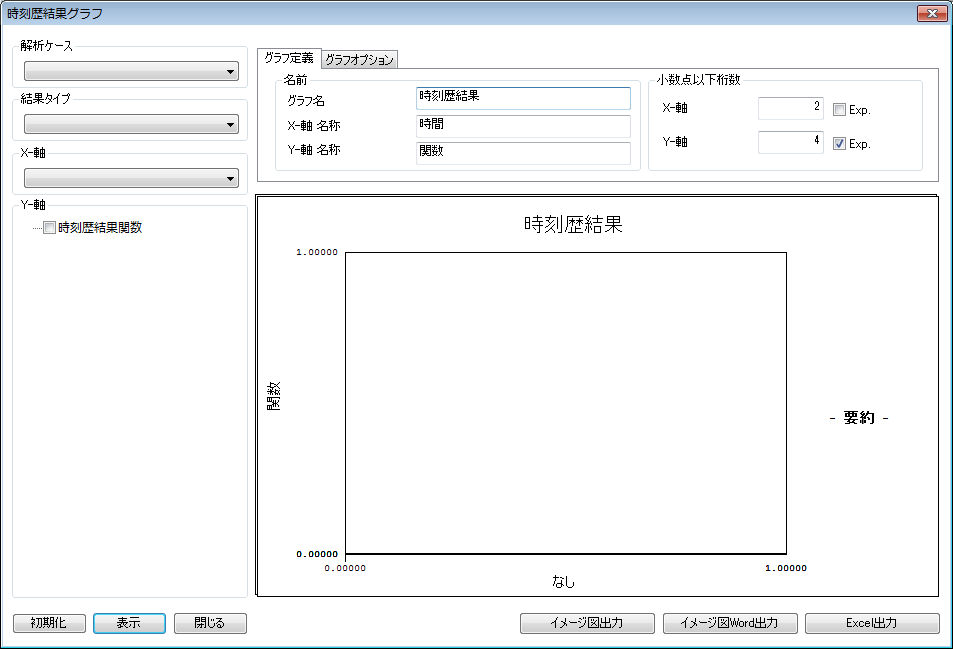The height and width of the screenshot is (649, 953).
Task: Click the なし x-axis label
Action: [563, 582]
